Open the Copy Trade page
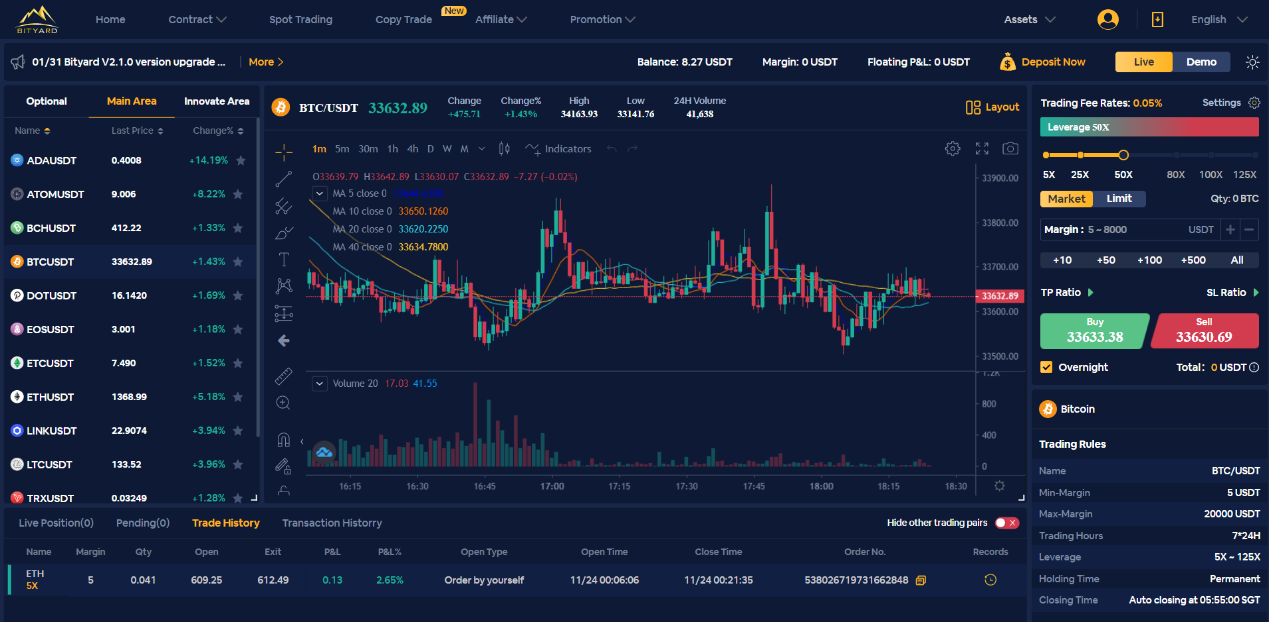Viewport: 1269px width, 622px height. pyautogui.click(x=404, y=19)
